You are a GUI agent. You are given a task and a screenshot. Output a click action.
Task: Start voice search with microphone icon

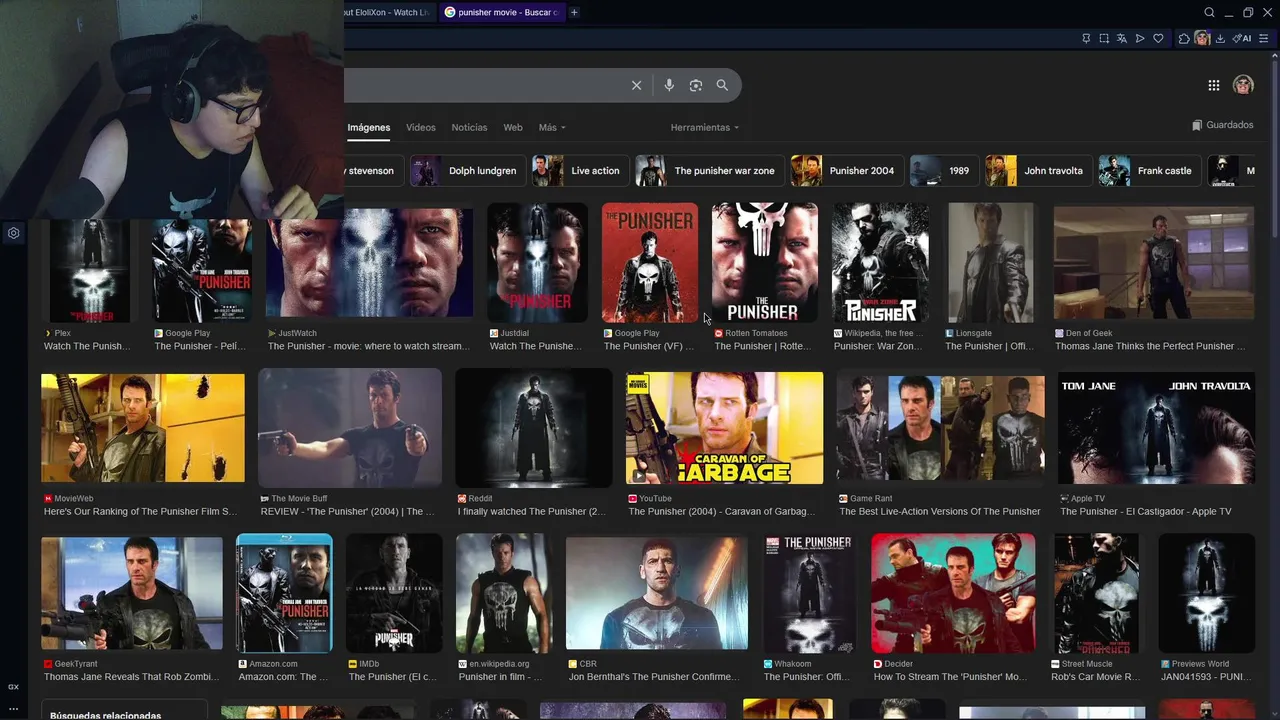[669, 86]
